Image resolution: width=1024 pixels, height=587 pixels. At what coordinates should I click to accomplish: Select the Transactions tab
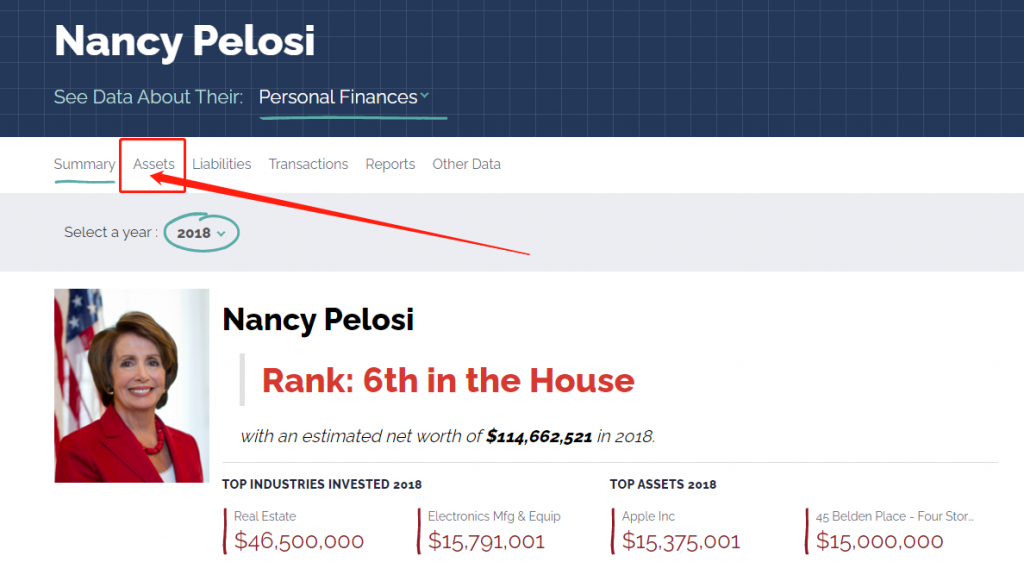pos(308,164)
